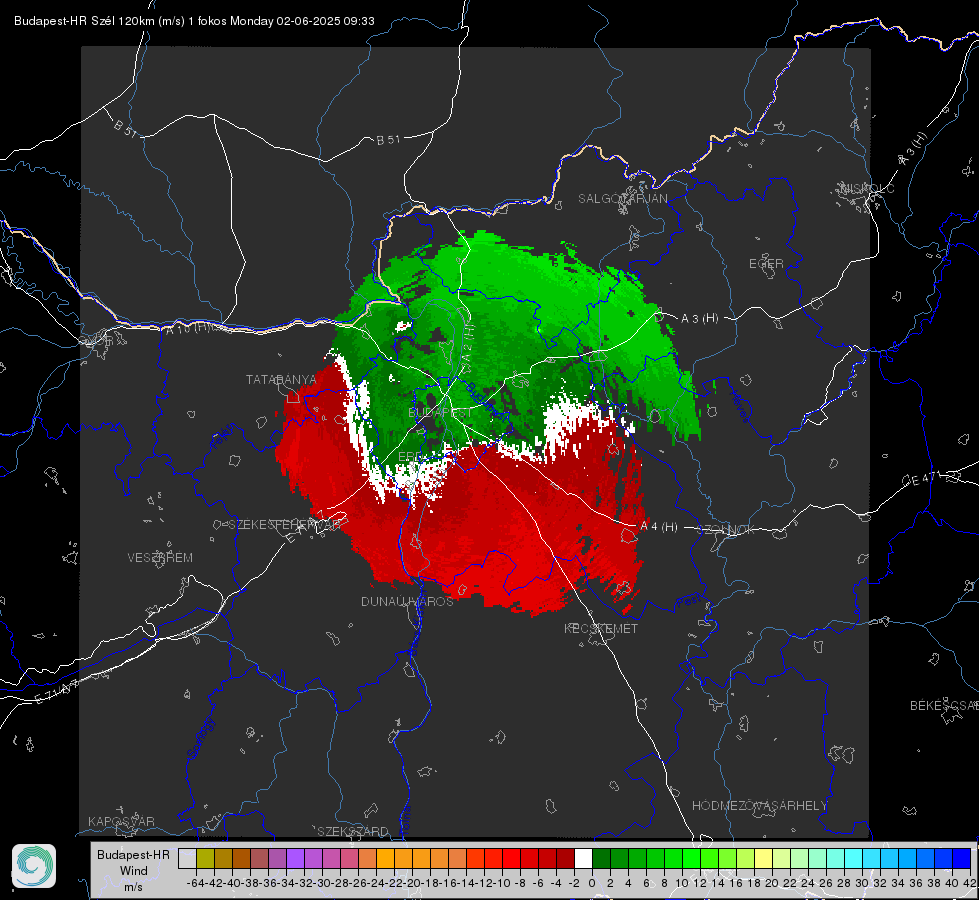979x900 pixels.
Task: Click the white swatch between -2 and 0
Action: click(583, 858)
